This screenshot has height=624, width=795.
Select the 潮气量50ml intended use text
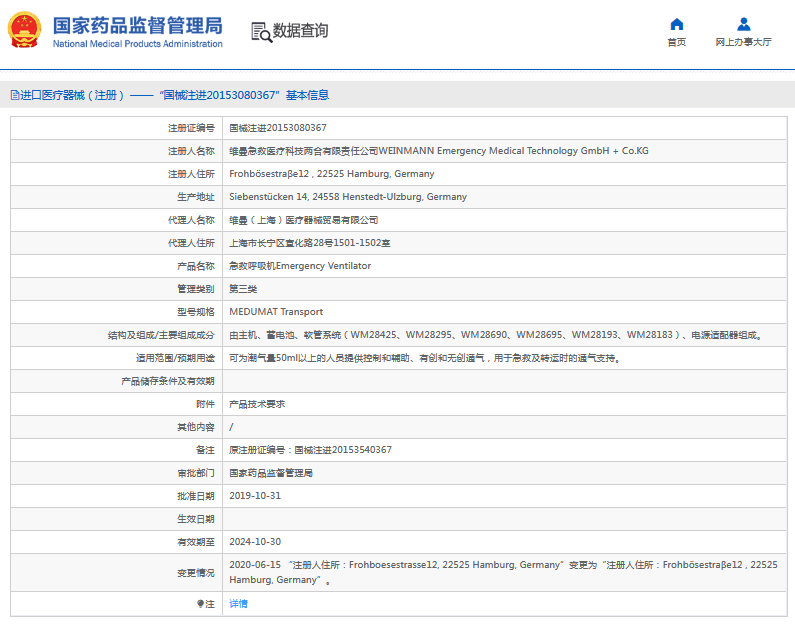click(x=425, y=358)
